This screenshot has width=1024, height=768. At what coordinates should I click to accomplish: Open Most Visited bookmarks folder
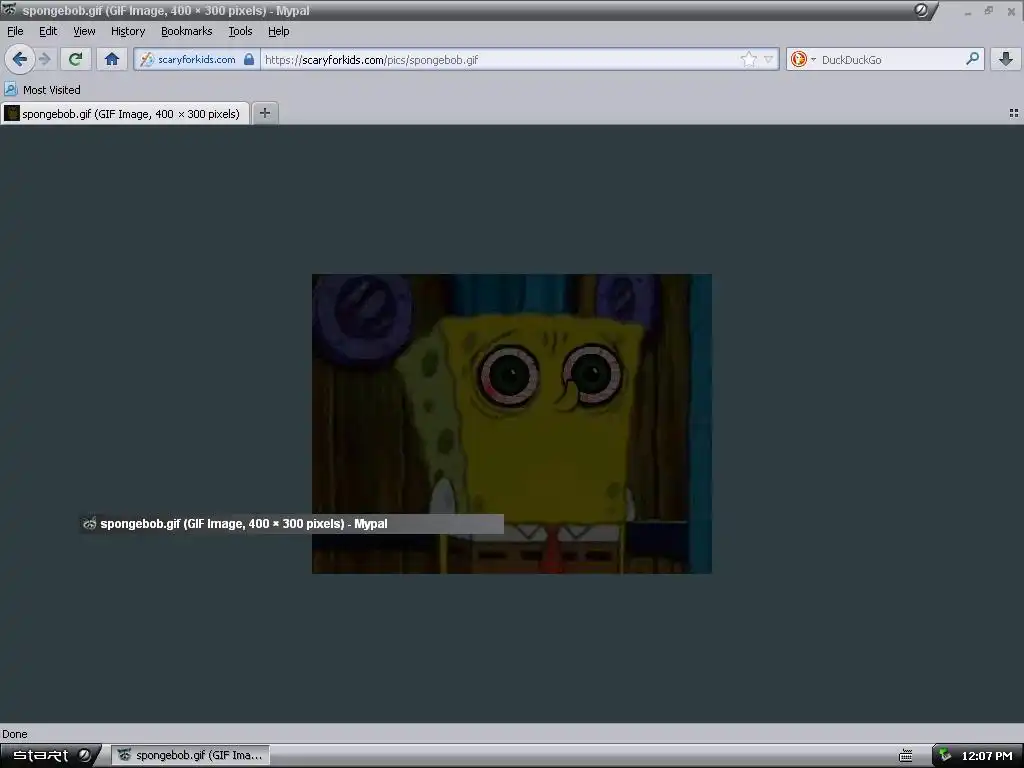pyautogui.click(x=42, y=89)
